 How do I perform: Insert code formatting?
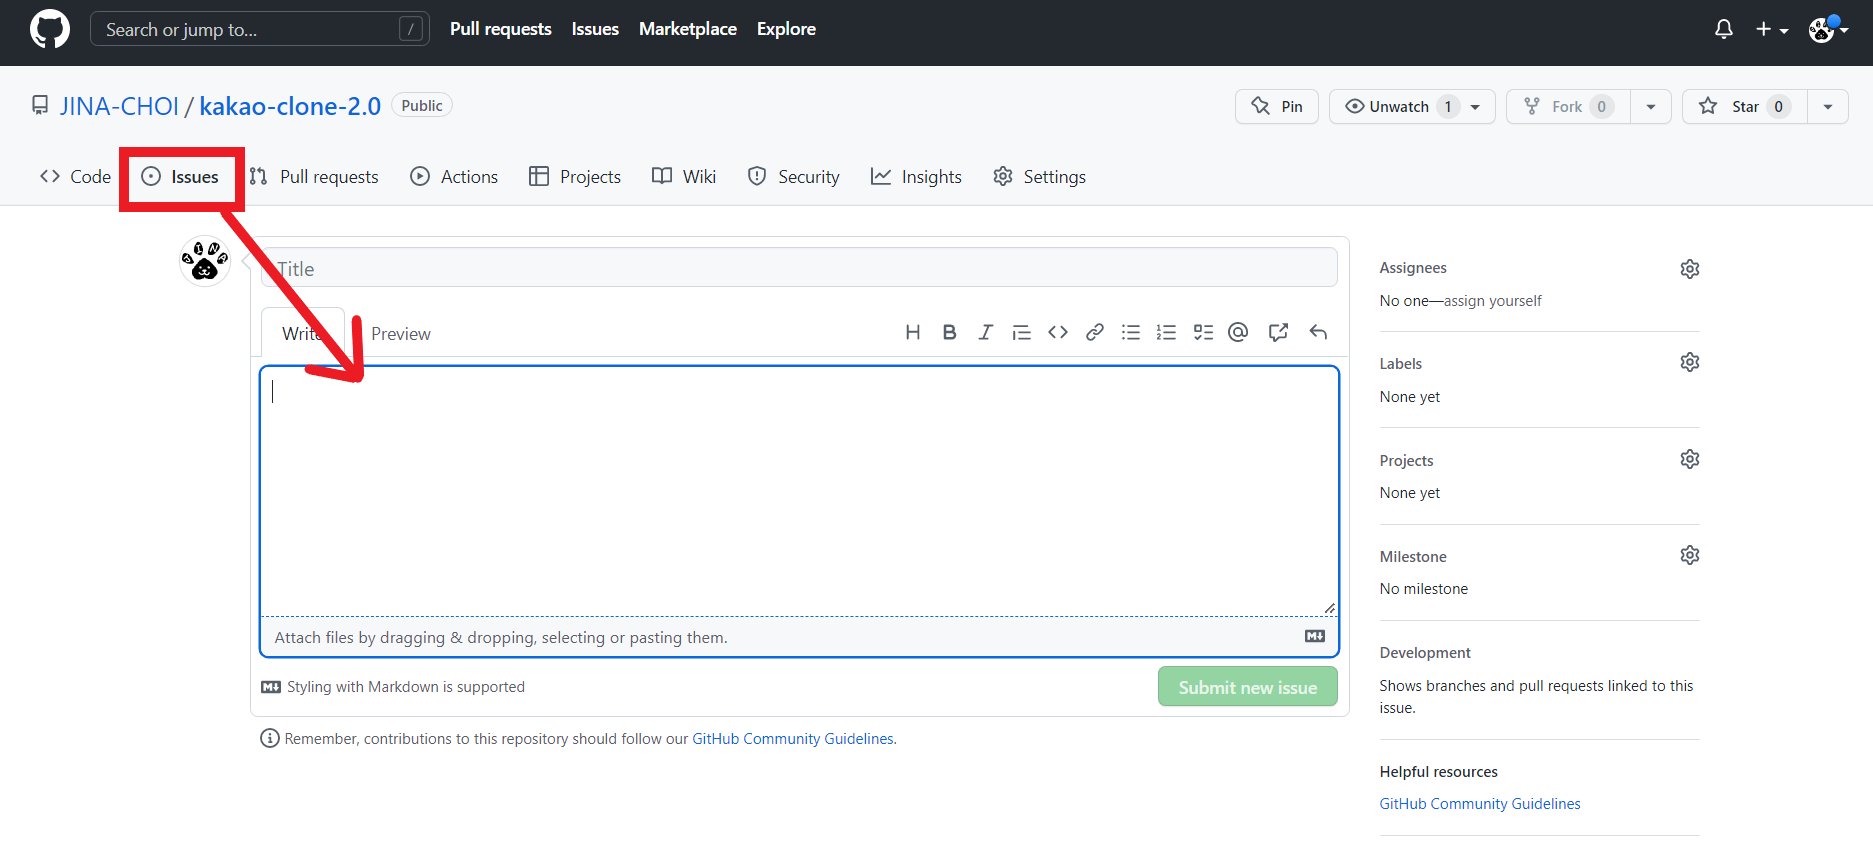coord(1058,332)
